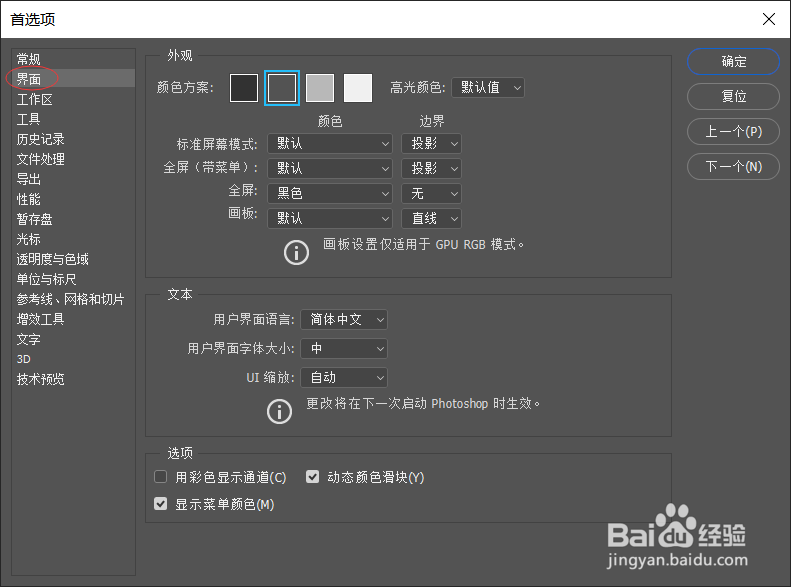Select 界面 in the category list
791x587 pixels.
[73, 79]
